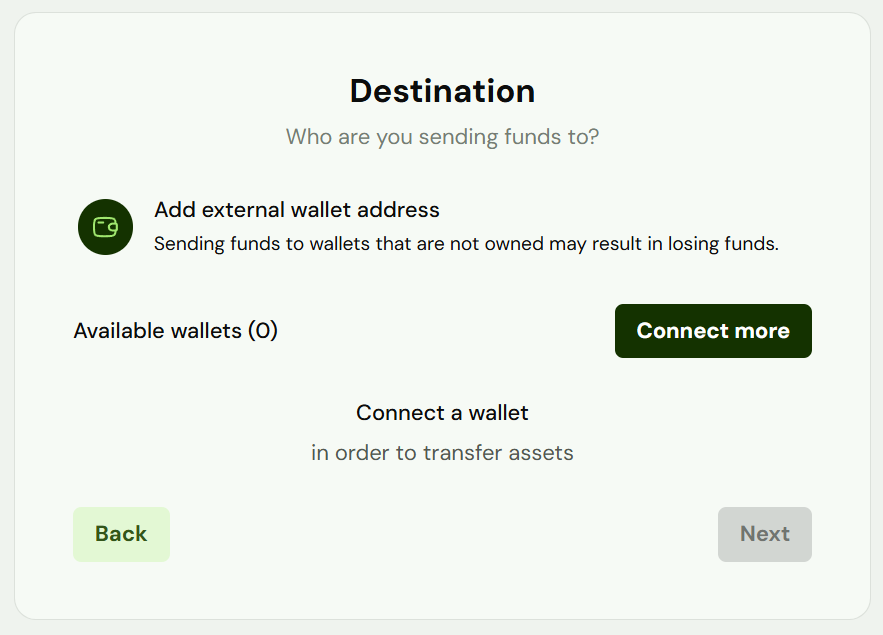Select Add external wallet address option
Viewport: 883px width, 635px height.
[297, 211]
